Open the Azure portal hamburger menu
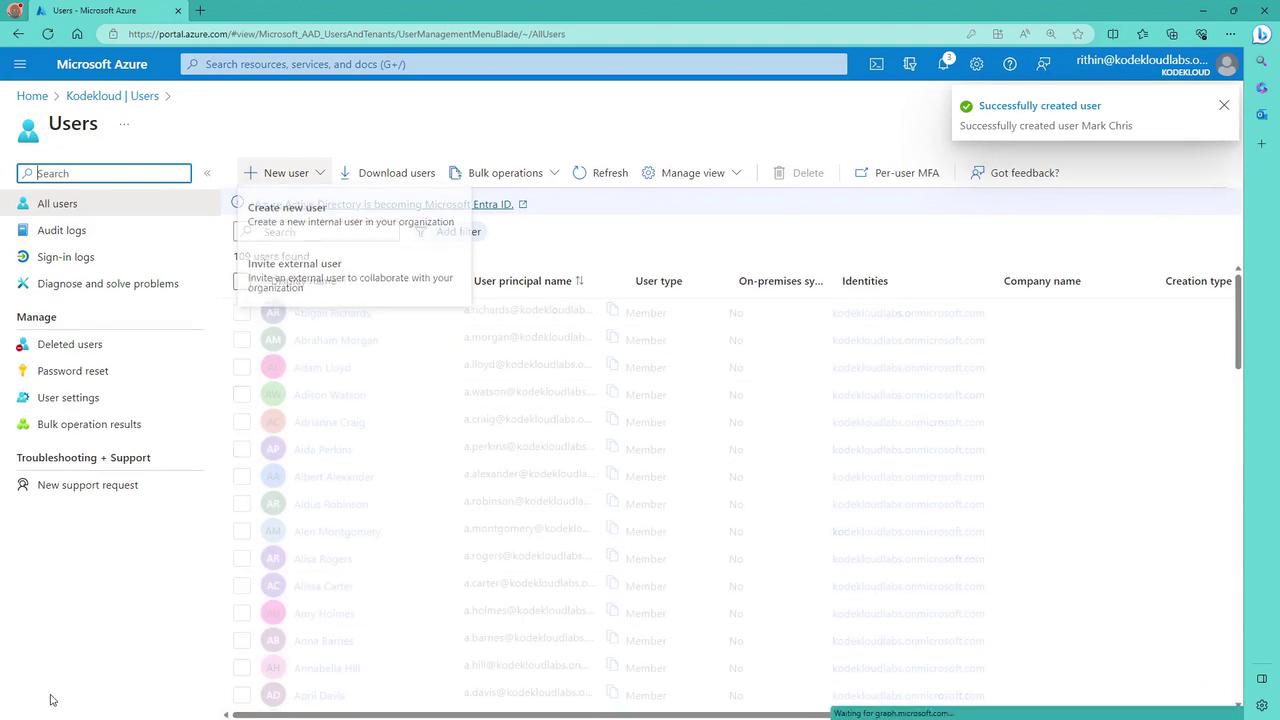1280x720 pixels. point(20,64)
